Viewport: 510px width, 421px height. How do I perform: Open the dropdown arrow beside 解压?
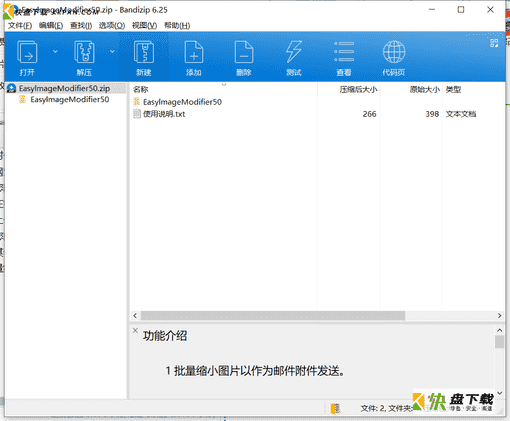112,51
